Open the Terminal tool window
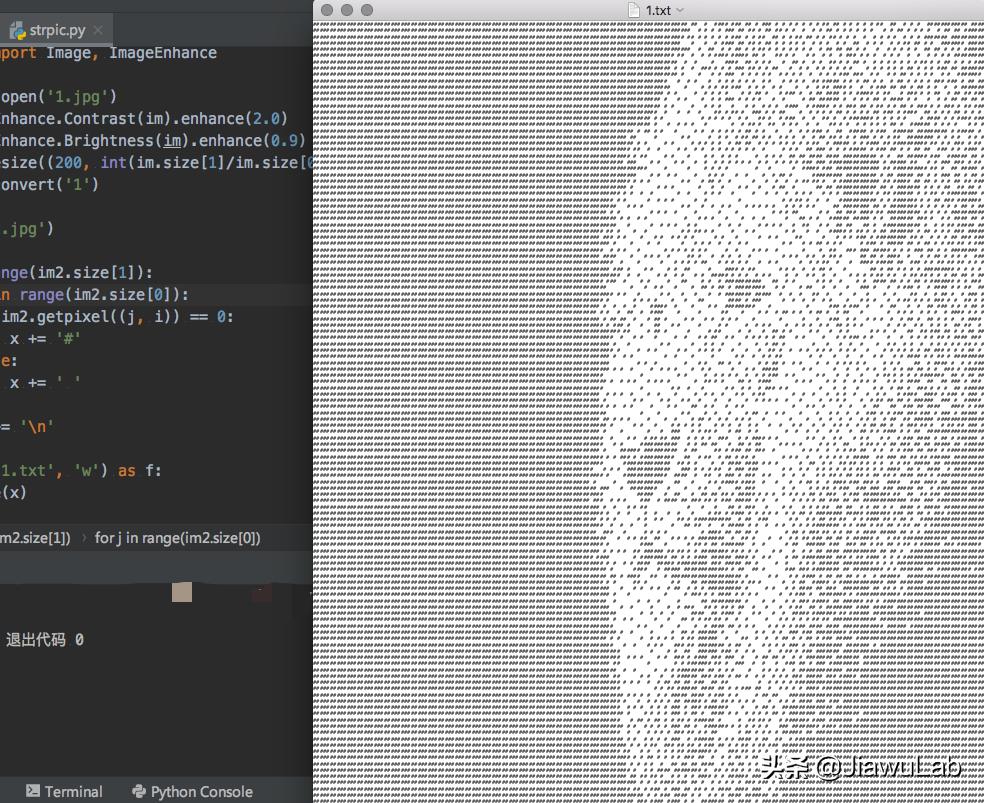Screen dimensions: 984x803 tap(65, 791)
